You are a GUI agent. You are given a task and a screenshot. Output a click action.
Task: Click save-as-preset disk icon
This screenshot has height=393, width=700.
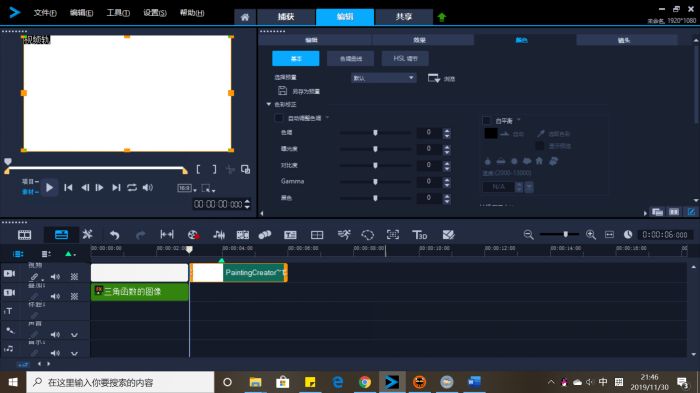282,91
